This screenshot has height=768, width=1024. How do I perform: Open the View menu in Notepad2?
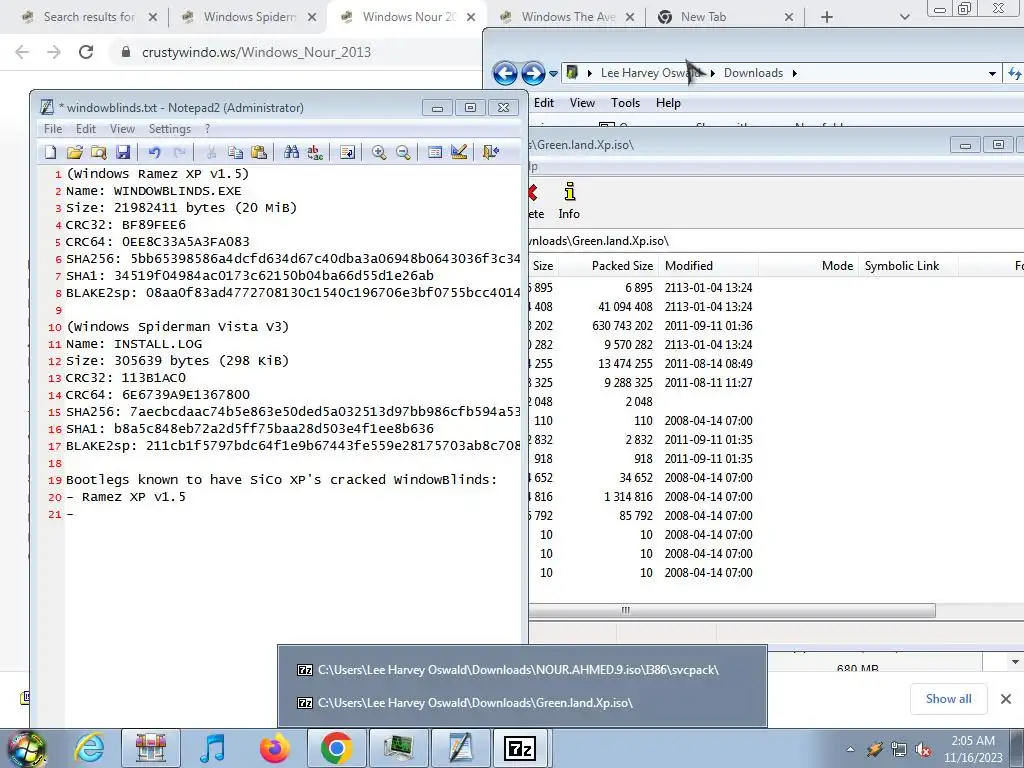[x=122, y=129]
